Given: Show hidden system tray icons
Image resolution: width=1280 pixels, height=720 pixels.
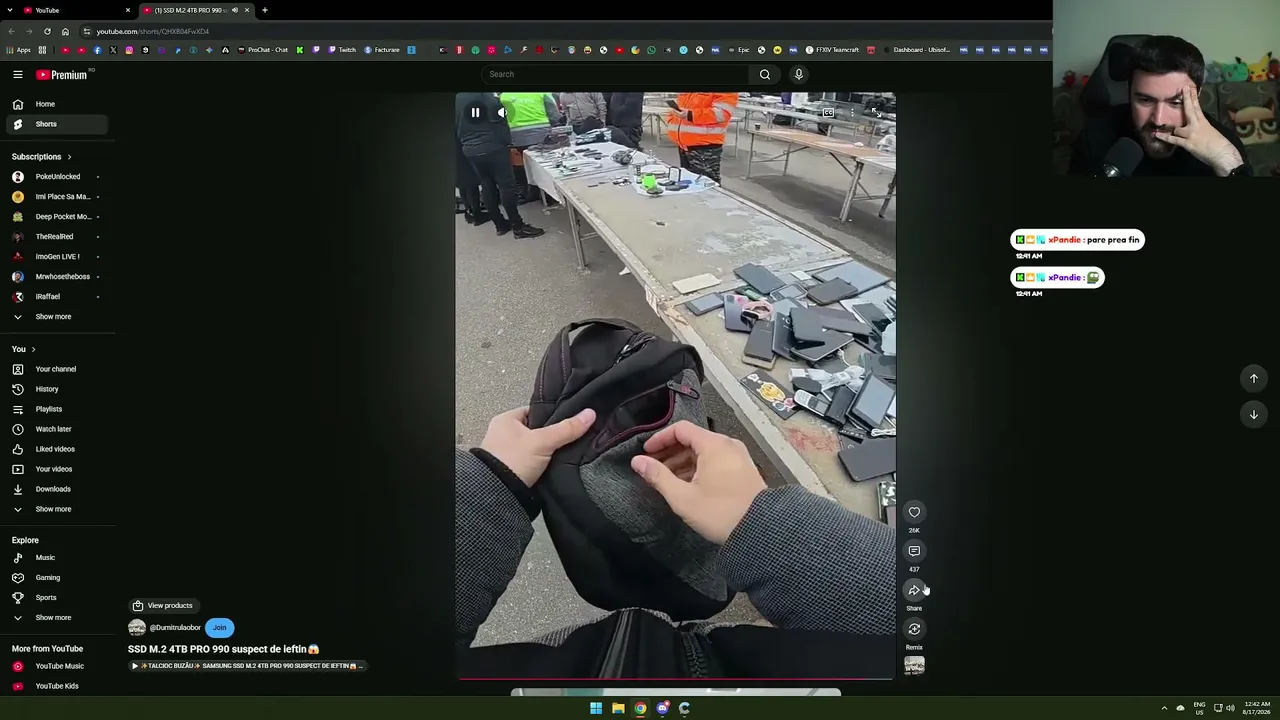Looking at the screenshot, I should pyautogui.click(x=1164, y=708).
